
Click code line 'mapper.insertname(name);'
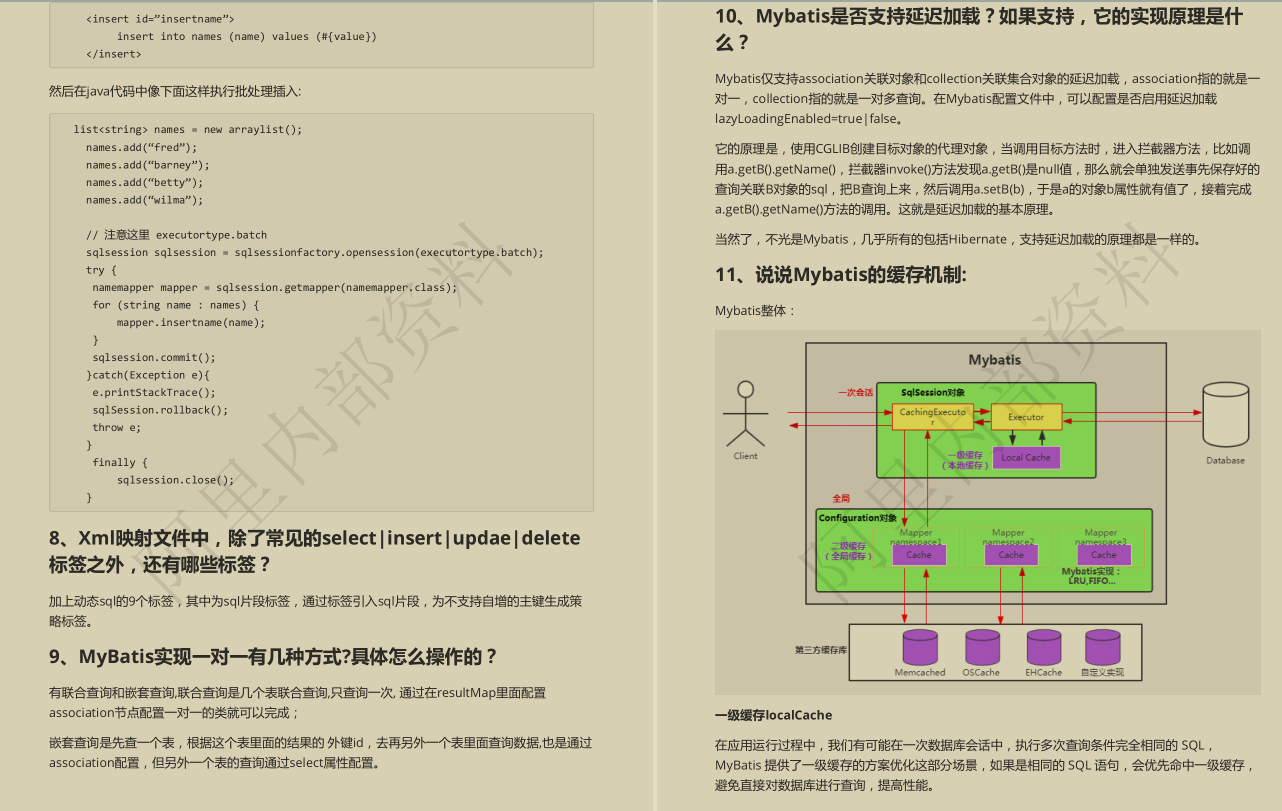click(x=191, y=322)
